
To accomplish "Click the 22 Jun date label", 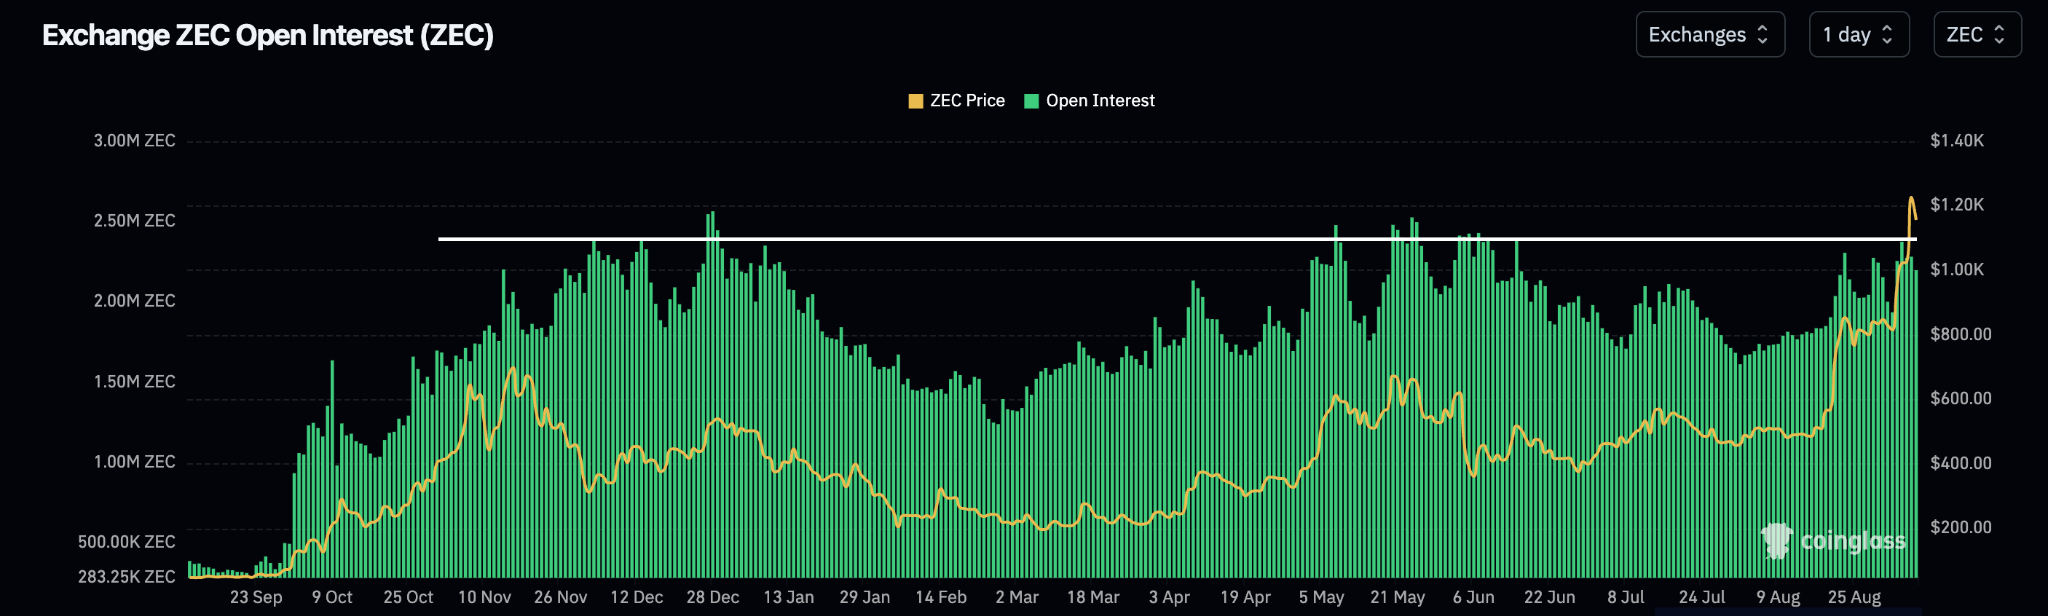I will pyautogui.click(x=1549, y=597).
